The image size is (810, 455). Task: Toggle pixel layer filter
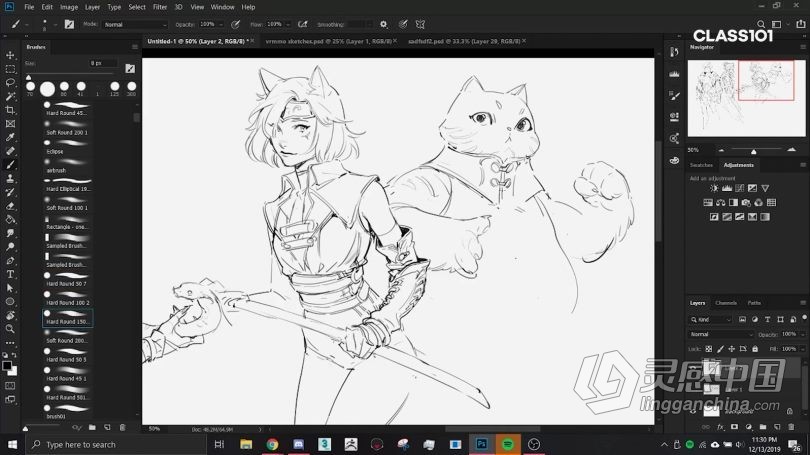742,320
